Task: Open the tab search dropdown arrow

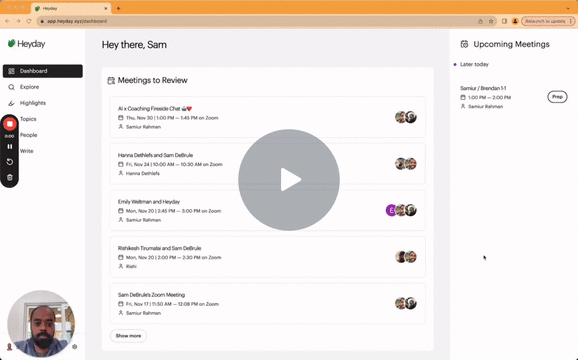Action: click(x=568, y=8)
